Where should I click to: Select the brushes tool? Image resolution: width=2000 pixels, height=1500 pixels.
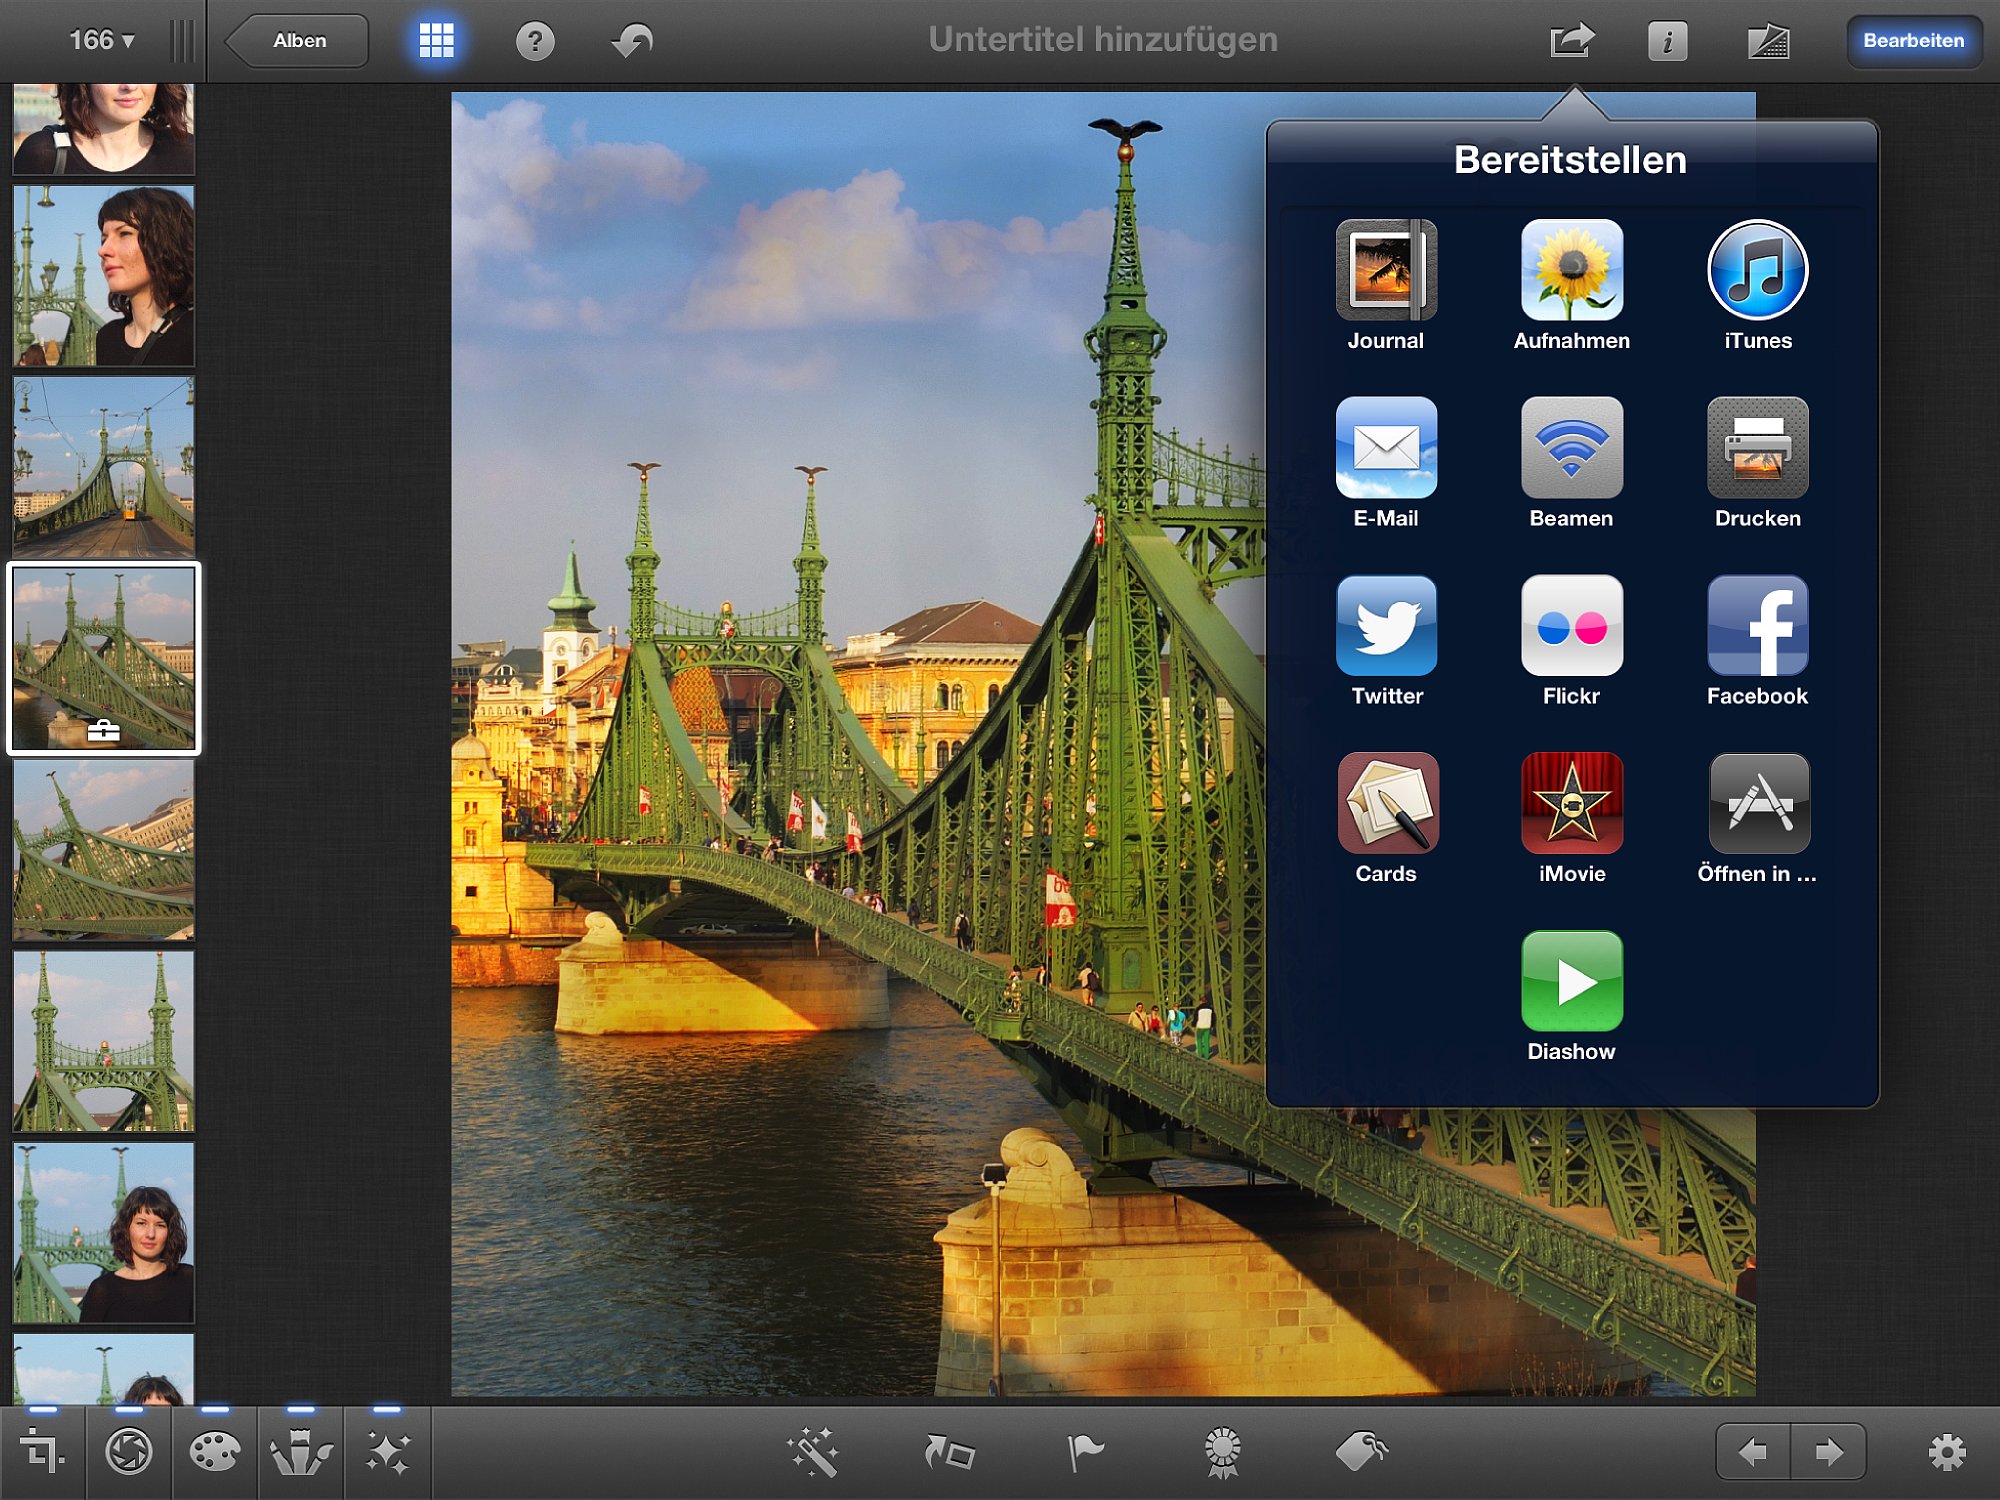click(301, 1451)
